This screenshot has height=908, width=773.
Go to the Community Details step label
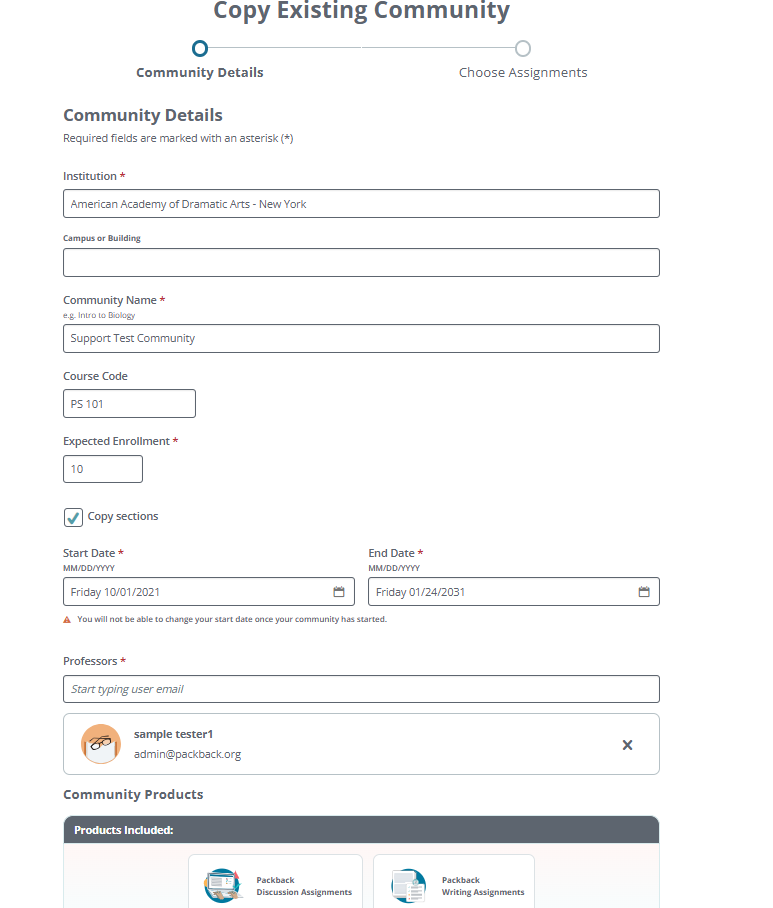point(199,72)
